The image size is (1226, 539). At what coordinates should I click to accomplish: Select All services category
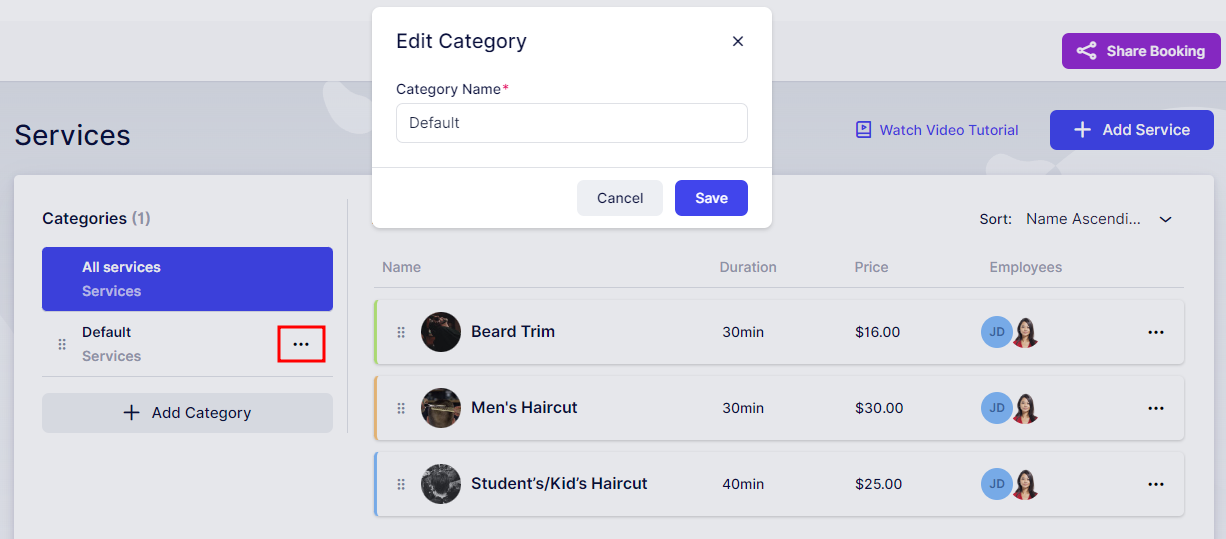(x=187, y=279)
